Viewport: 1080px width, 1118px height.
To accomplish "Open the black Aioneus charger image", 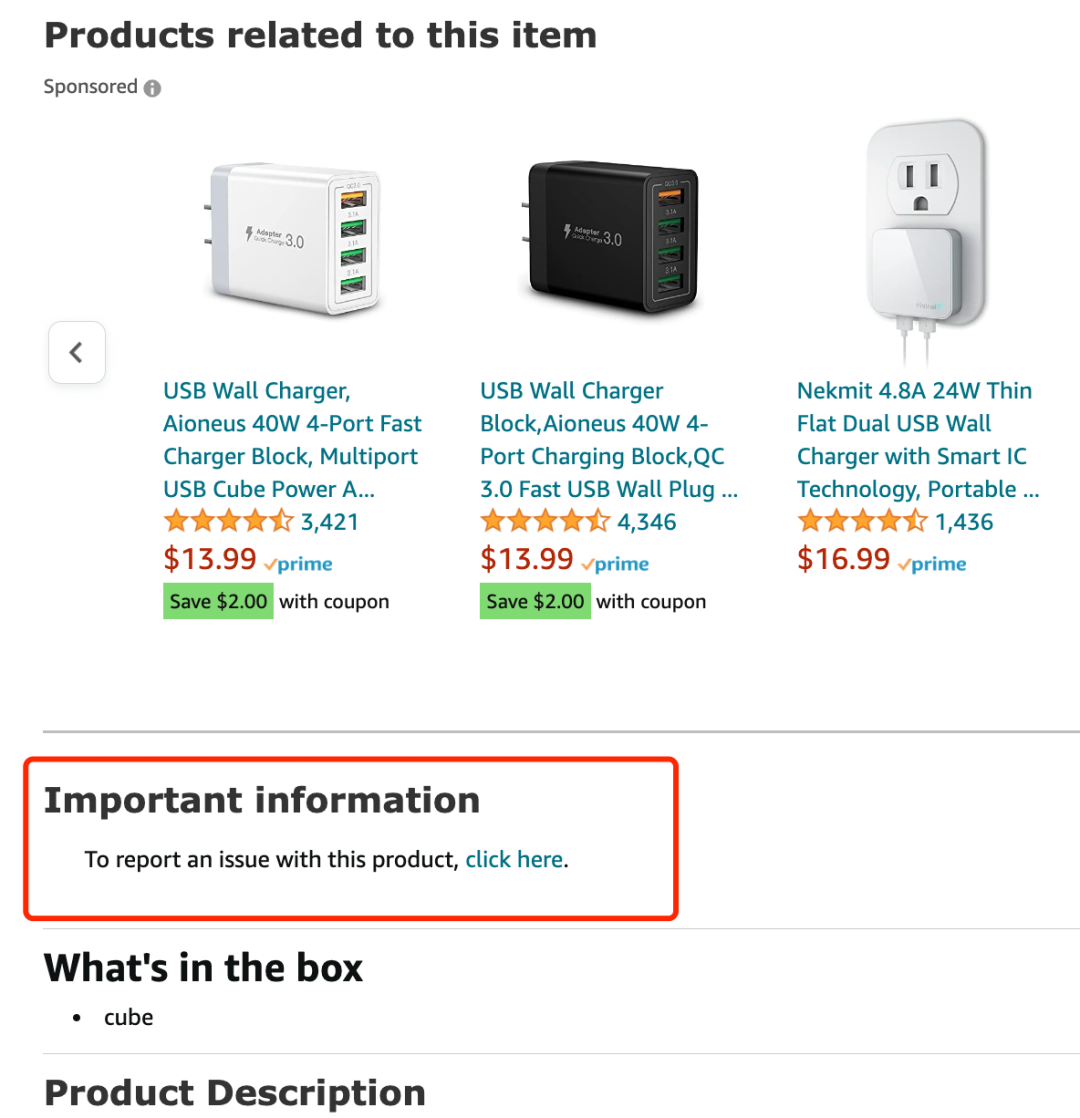I will click(612, 236).
